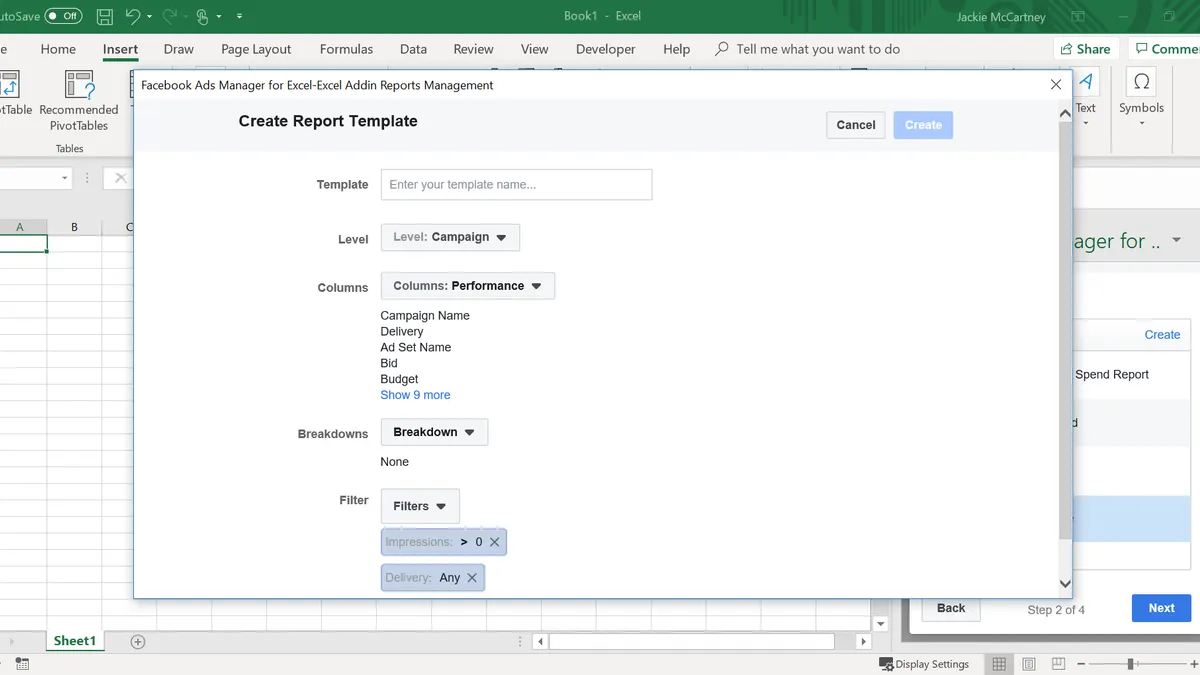Open the Columns: Performance dropdown

click(x=468, y=286)
